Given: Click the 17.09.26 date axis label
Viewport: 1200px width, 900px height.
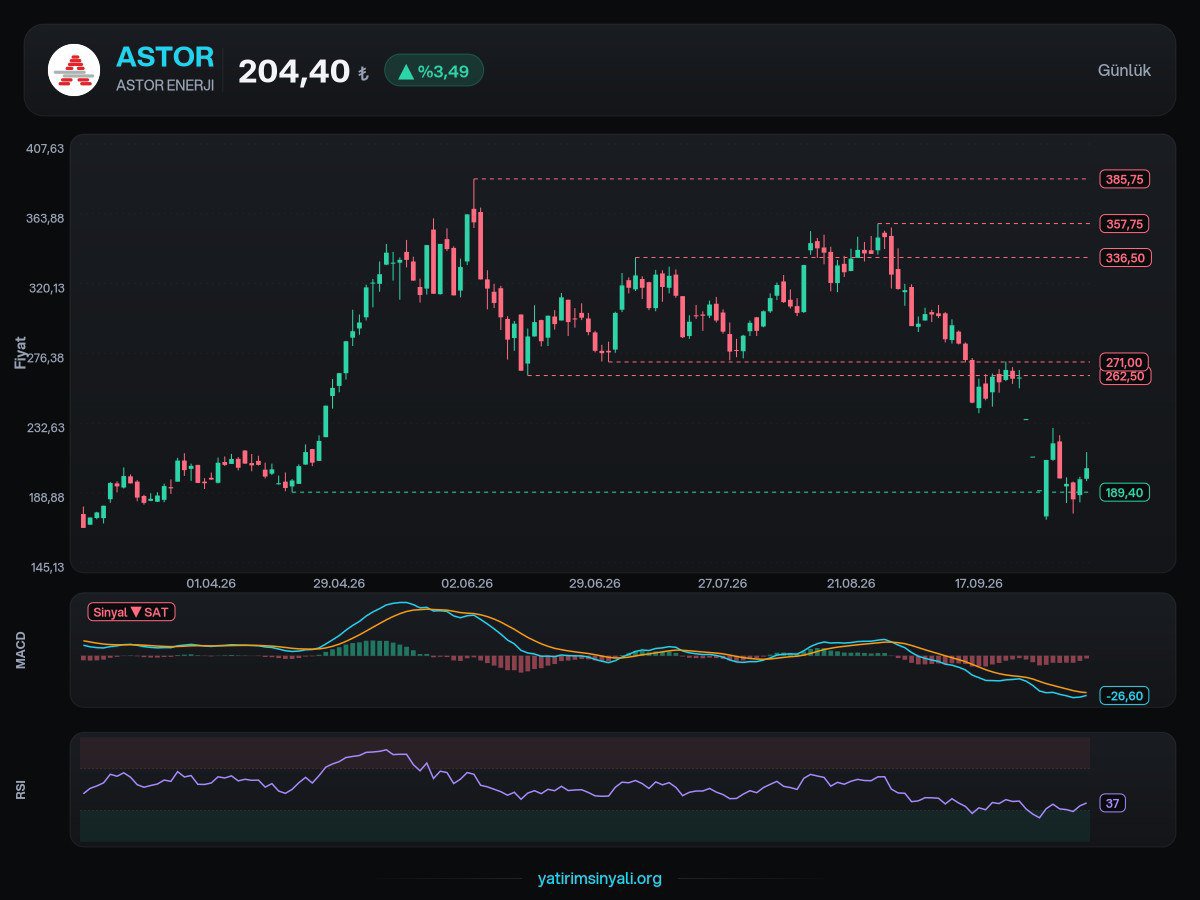Looking at the screenshot, I should click(x=979, y=583).
